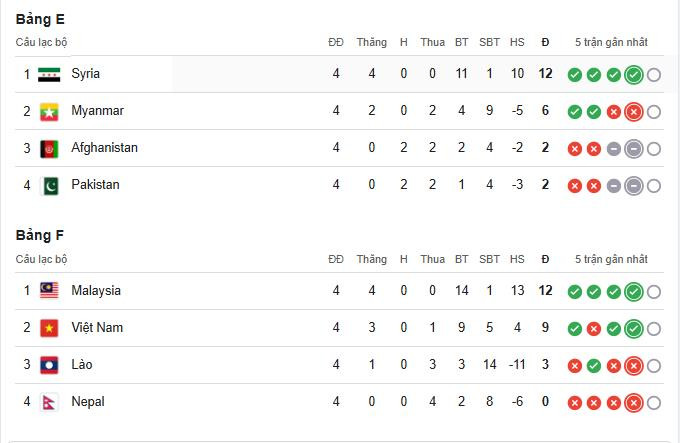
Task: Click the Afghanistan flag icon
Action: click(49, 148)
